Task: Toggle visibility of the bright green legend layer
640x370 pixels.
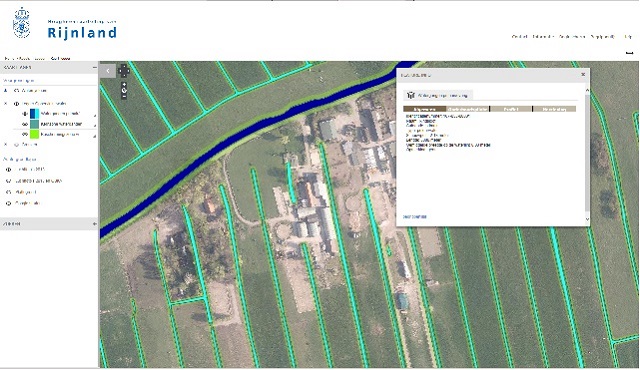Action: tap(25, 134)
